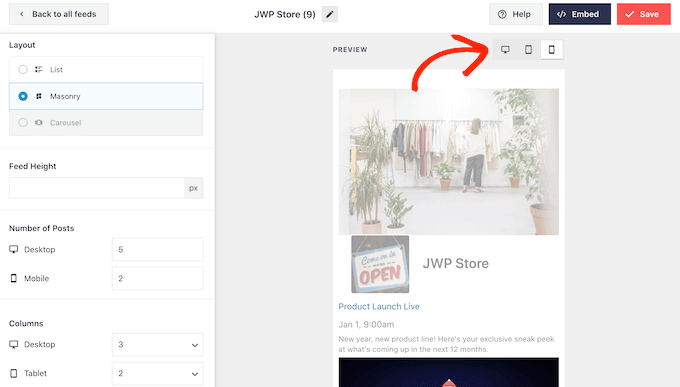Open the Product Launch Live link
Viewport: 680px width, 387px height.
[x=379, y=306]
